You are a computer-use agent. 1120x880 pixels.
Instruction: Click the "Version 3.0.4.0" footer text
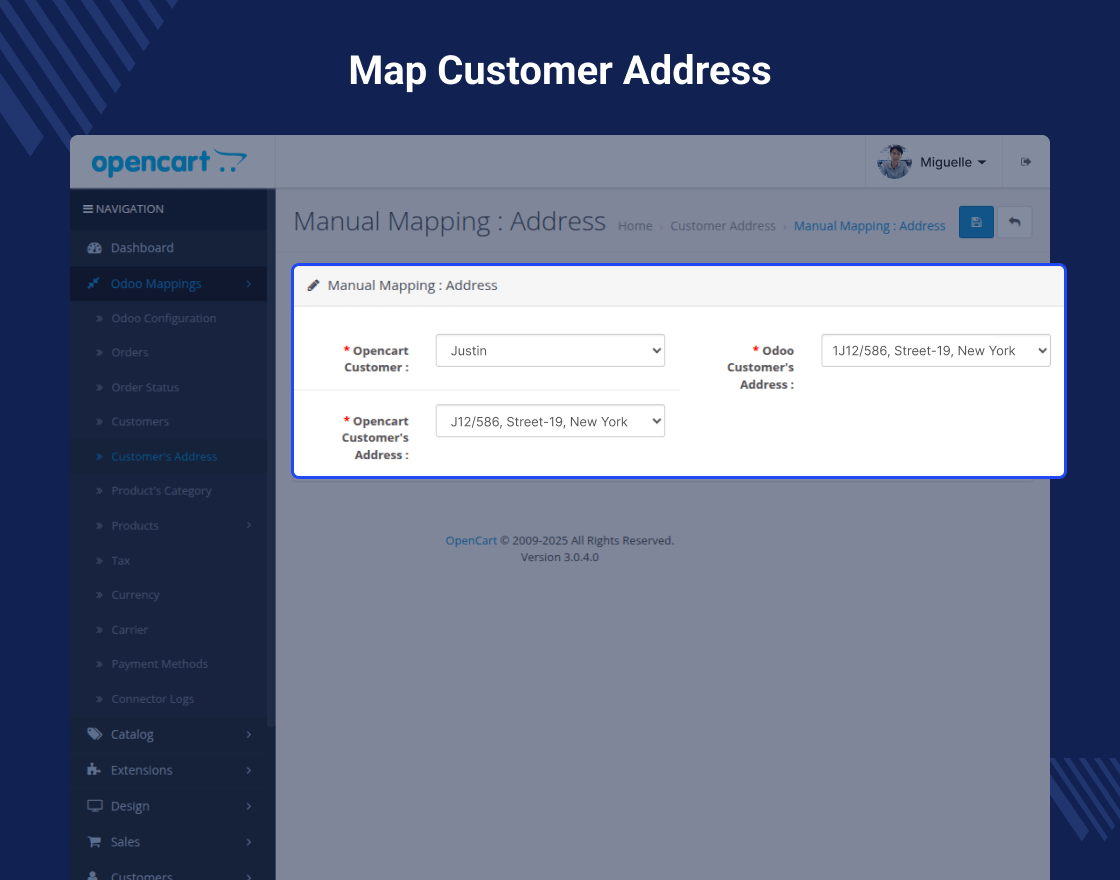pyautogui.click(x=560, y=557)
